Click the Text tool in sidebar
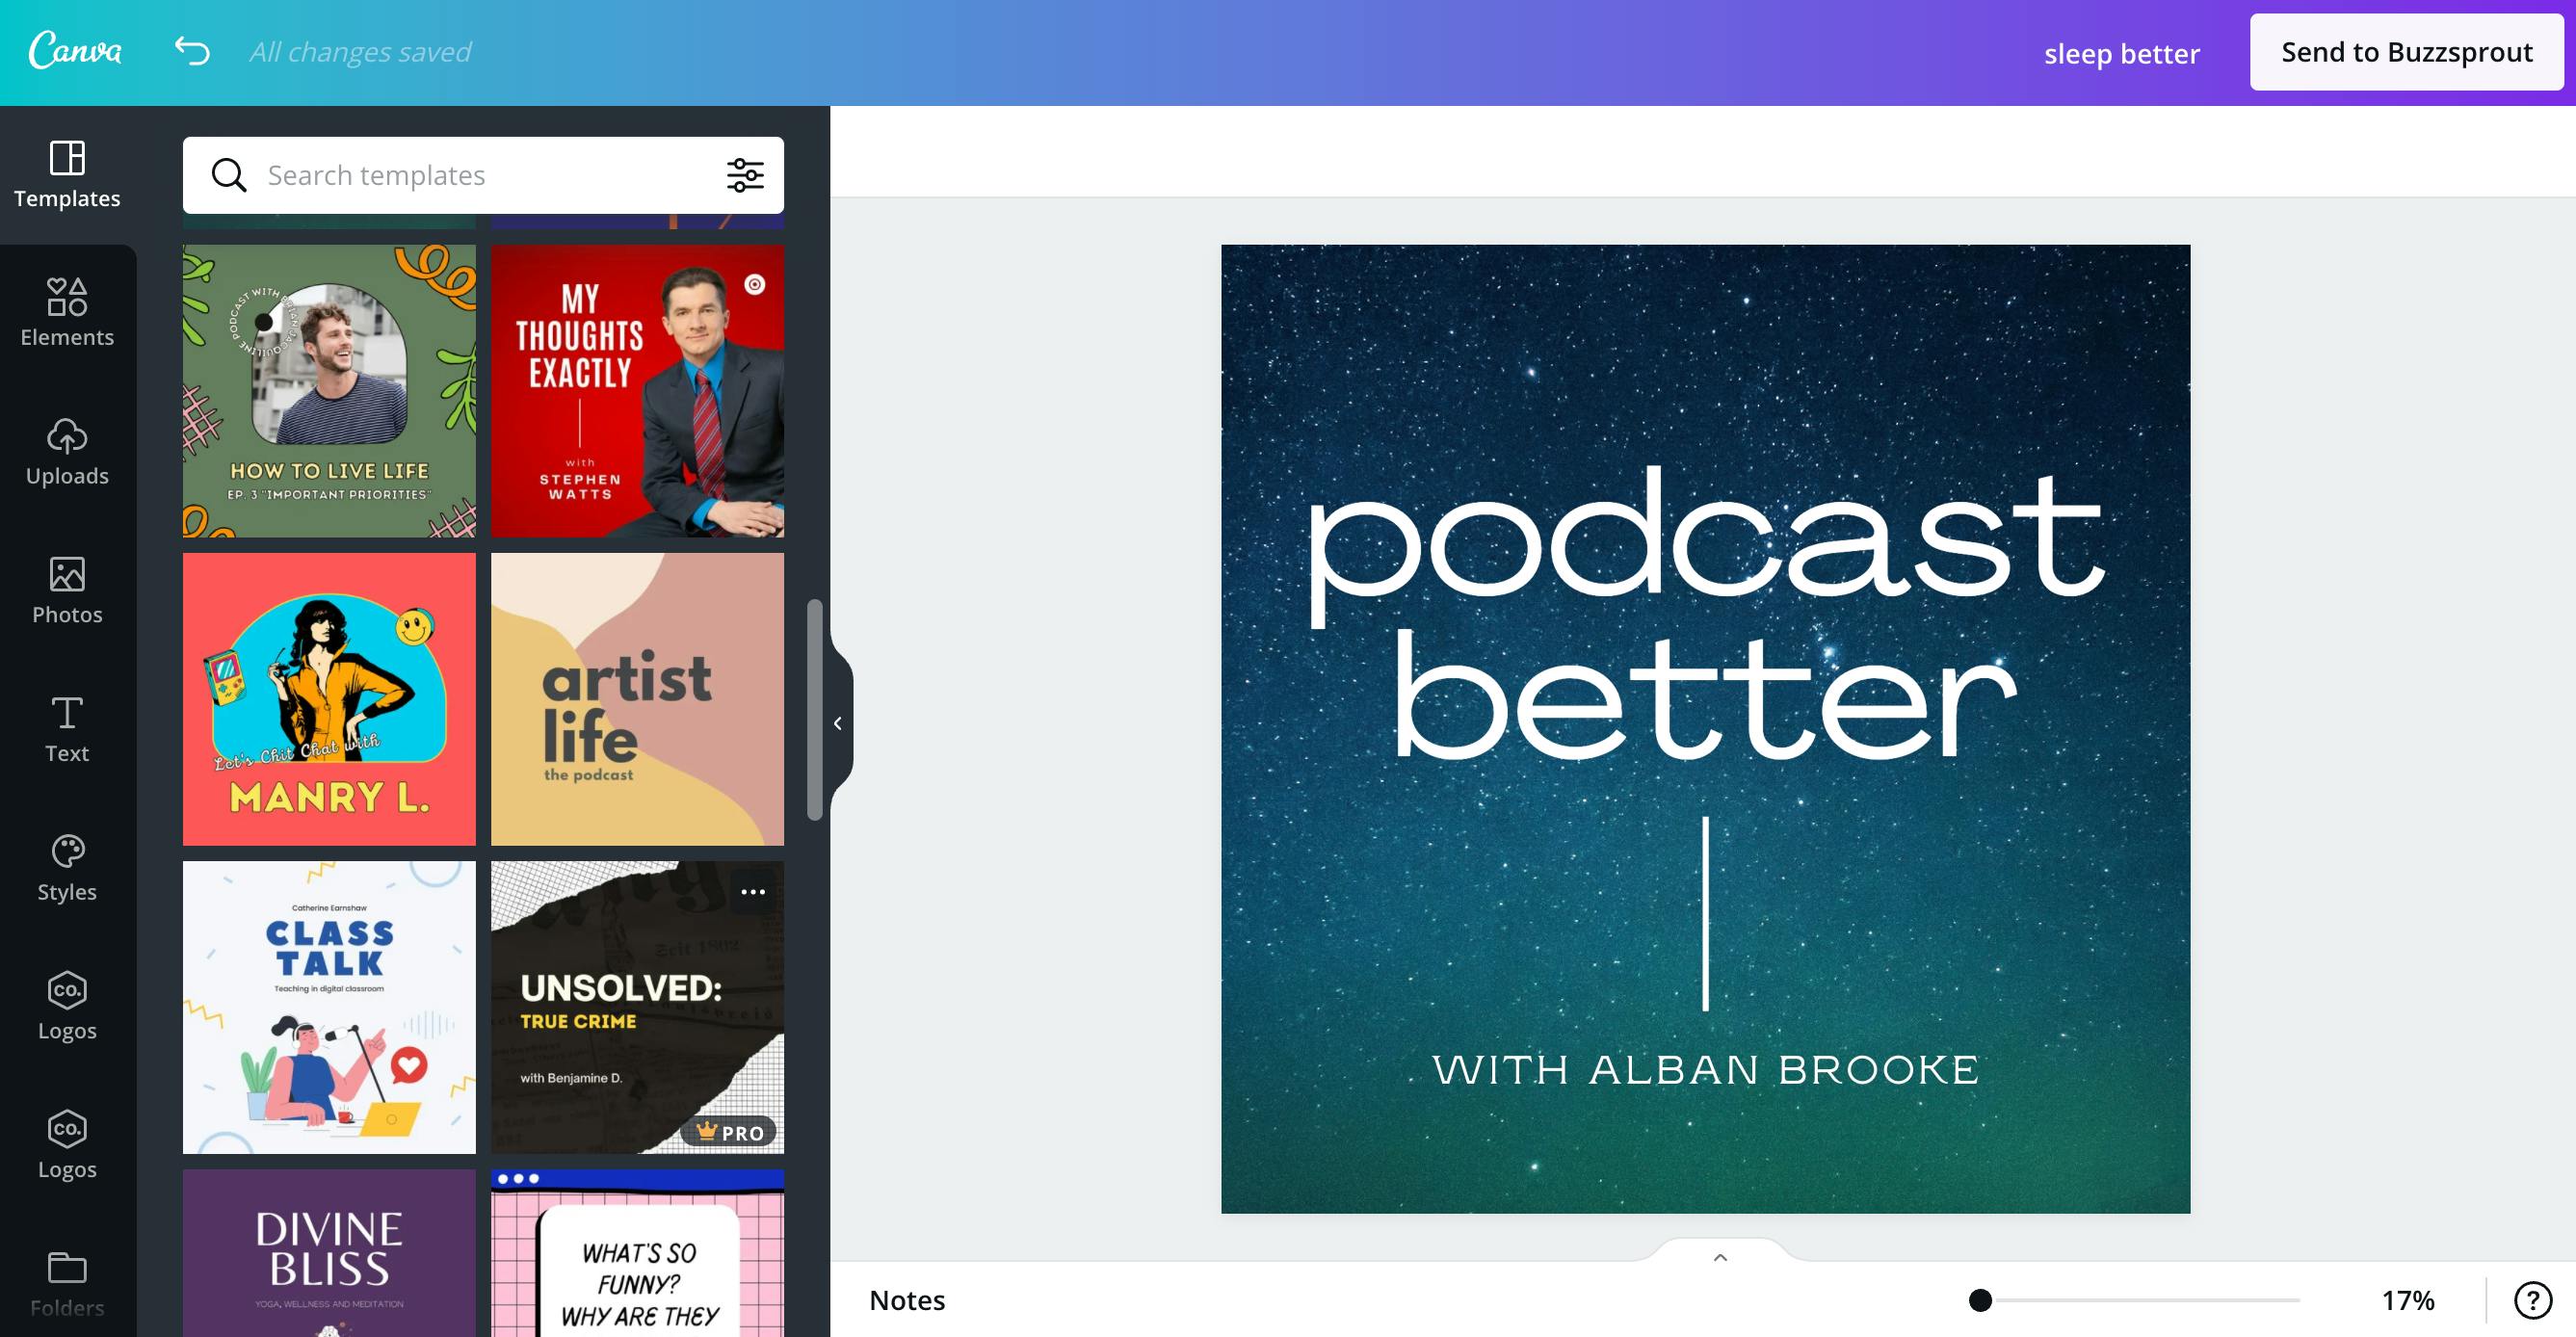2576x1337 pixels. 66,729
